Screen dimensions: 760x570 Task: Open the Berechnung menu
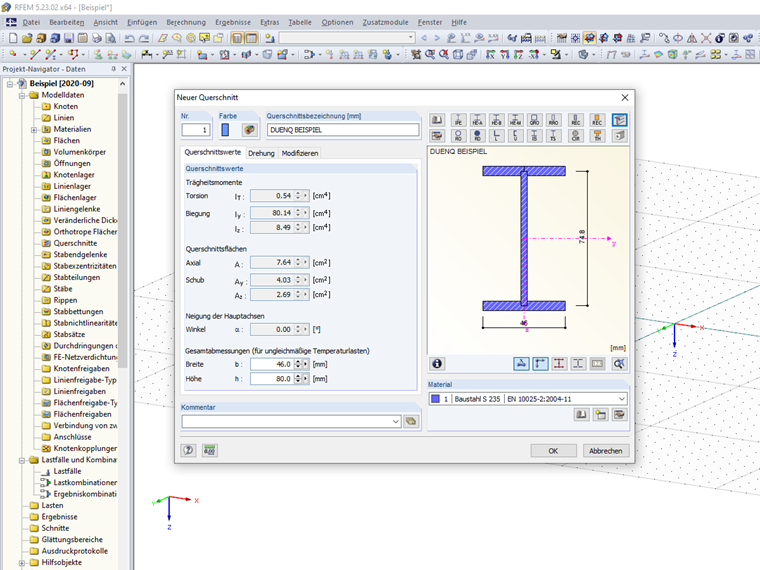coord(186,22)
